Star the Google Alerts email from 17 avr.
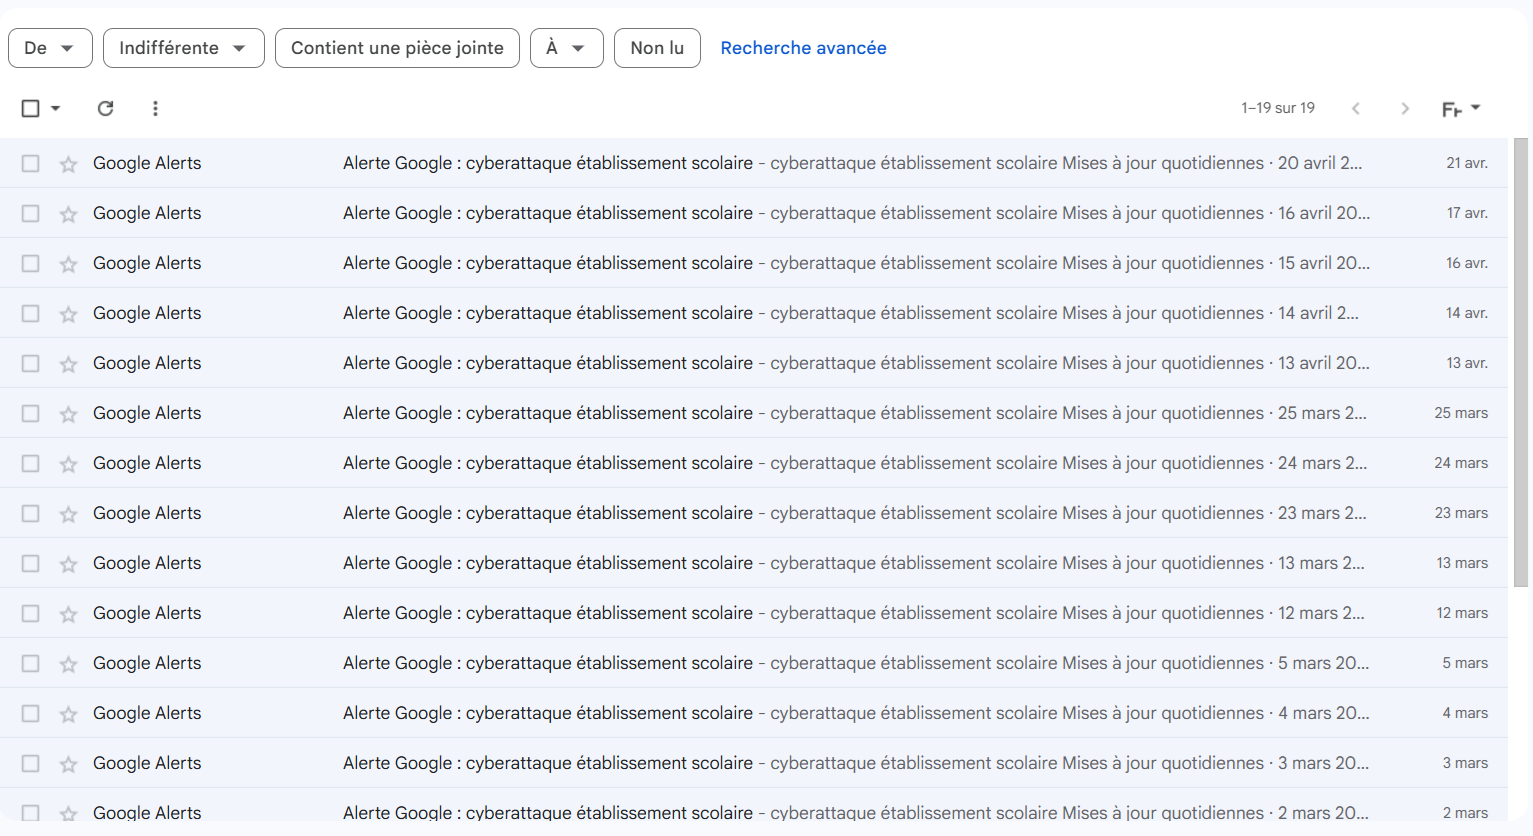Screen dimensions: 1533x836 pos(68,214)
